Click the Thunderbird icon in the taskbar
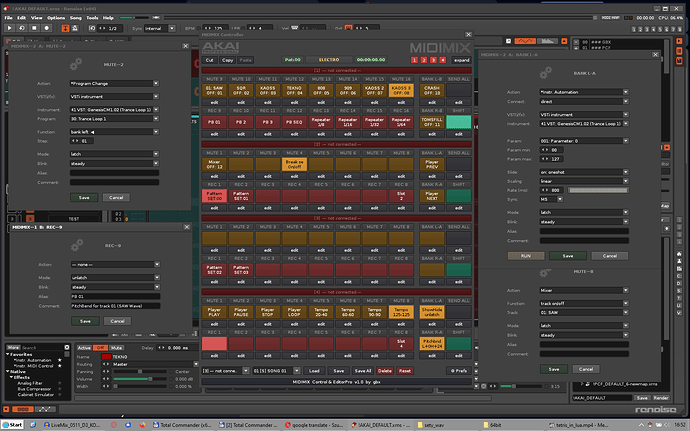 pyautogui.click(x=128, y=425)
